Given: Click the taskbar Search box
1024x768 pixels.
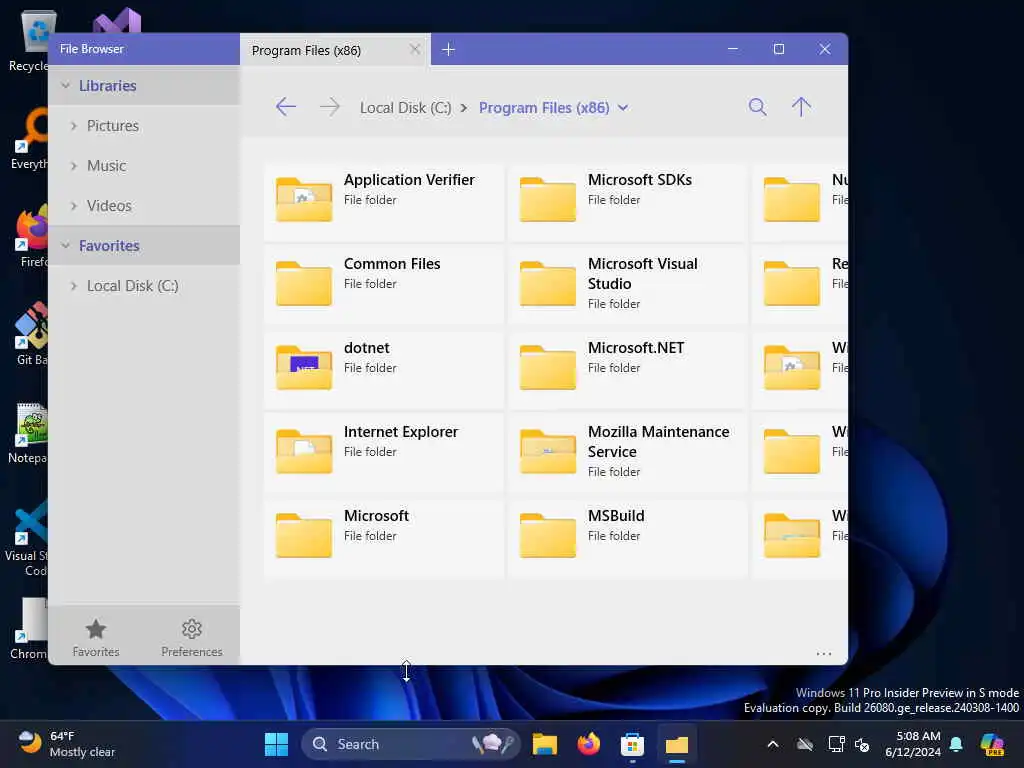Looking at the screenshot, I should pos(411,744).
